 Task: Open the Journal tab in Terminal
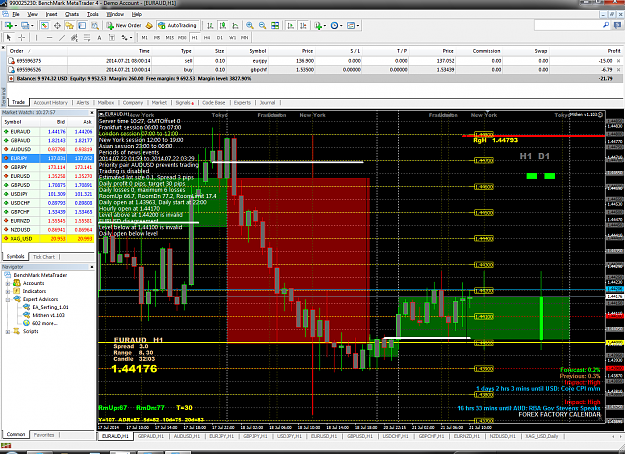click(267, 102)
